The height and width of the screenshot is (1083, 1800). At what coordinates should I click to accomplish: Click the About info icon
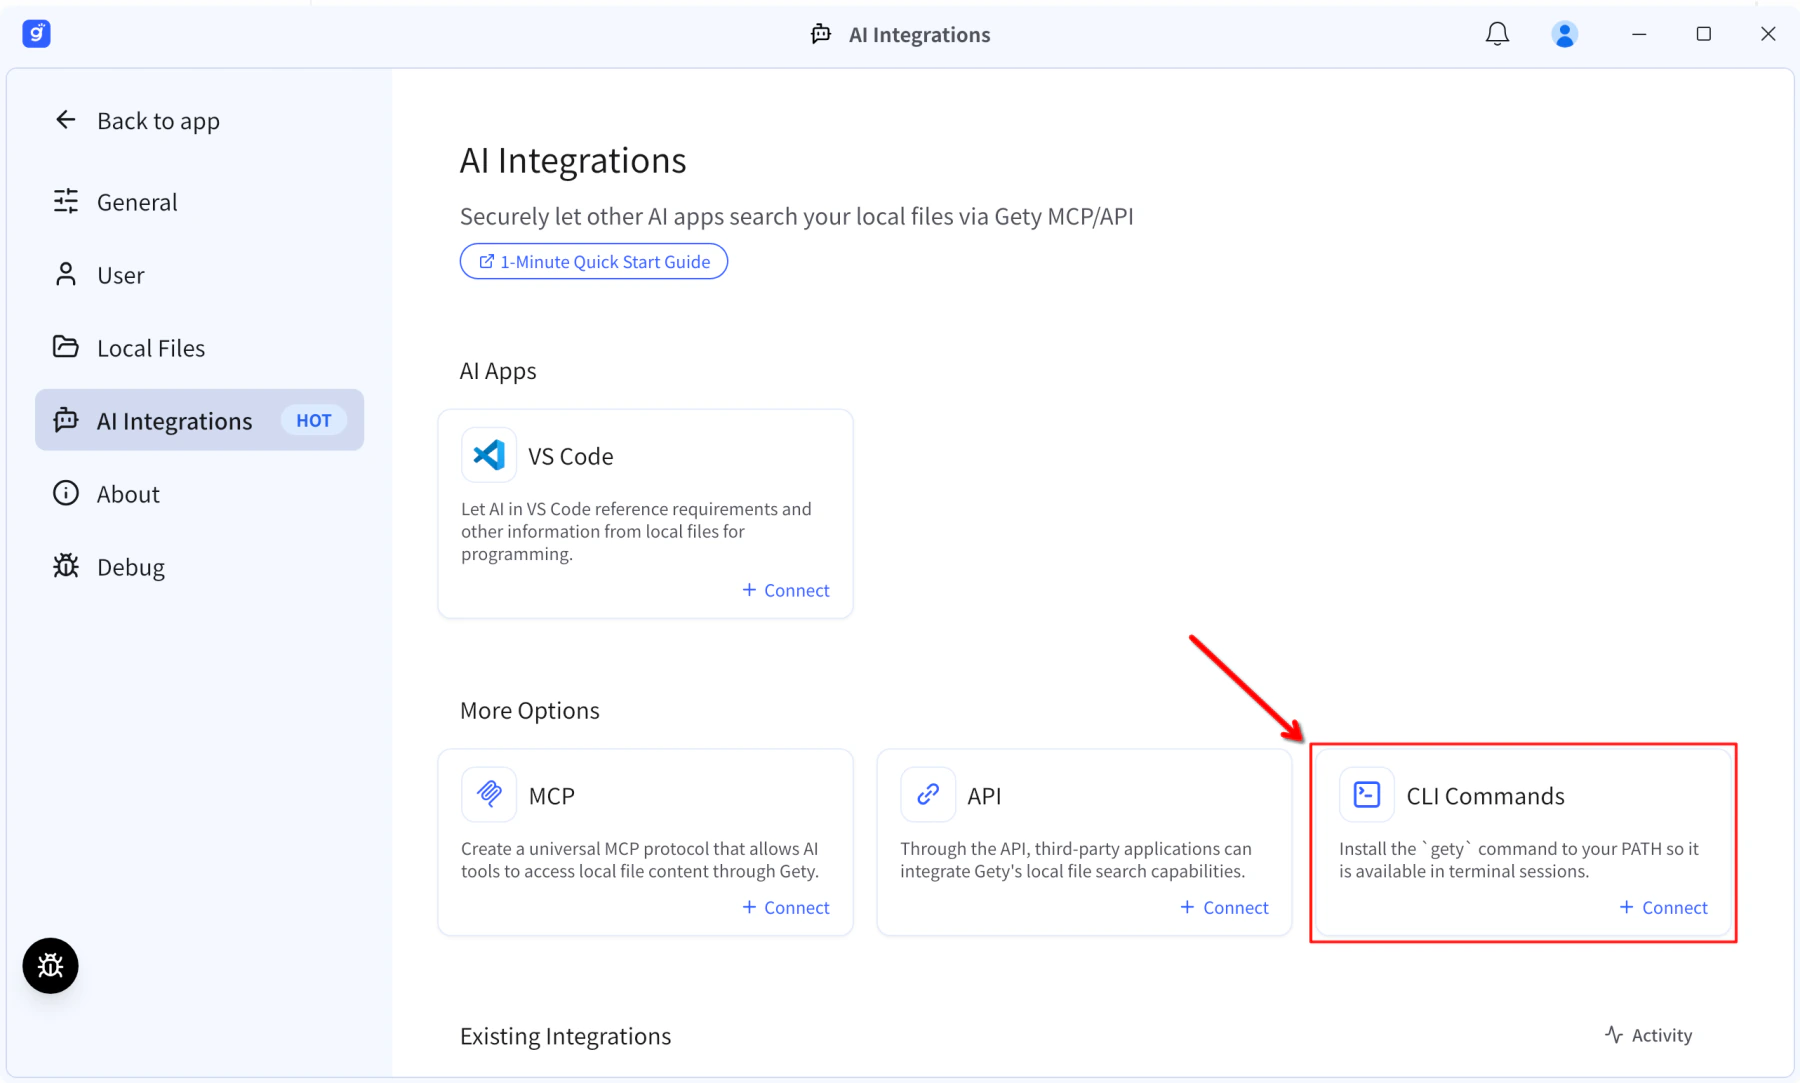click(66, 493)
